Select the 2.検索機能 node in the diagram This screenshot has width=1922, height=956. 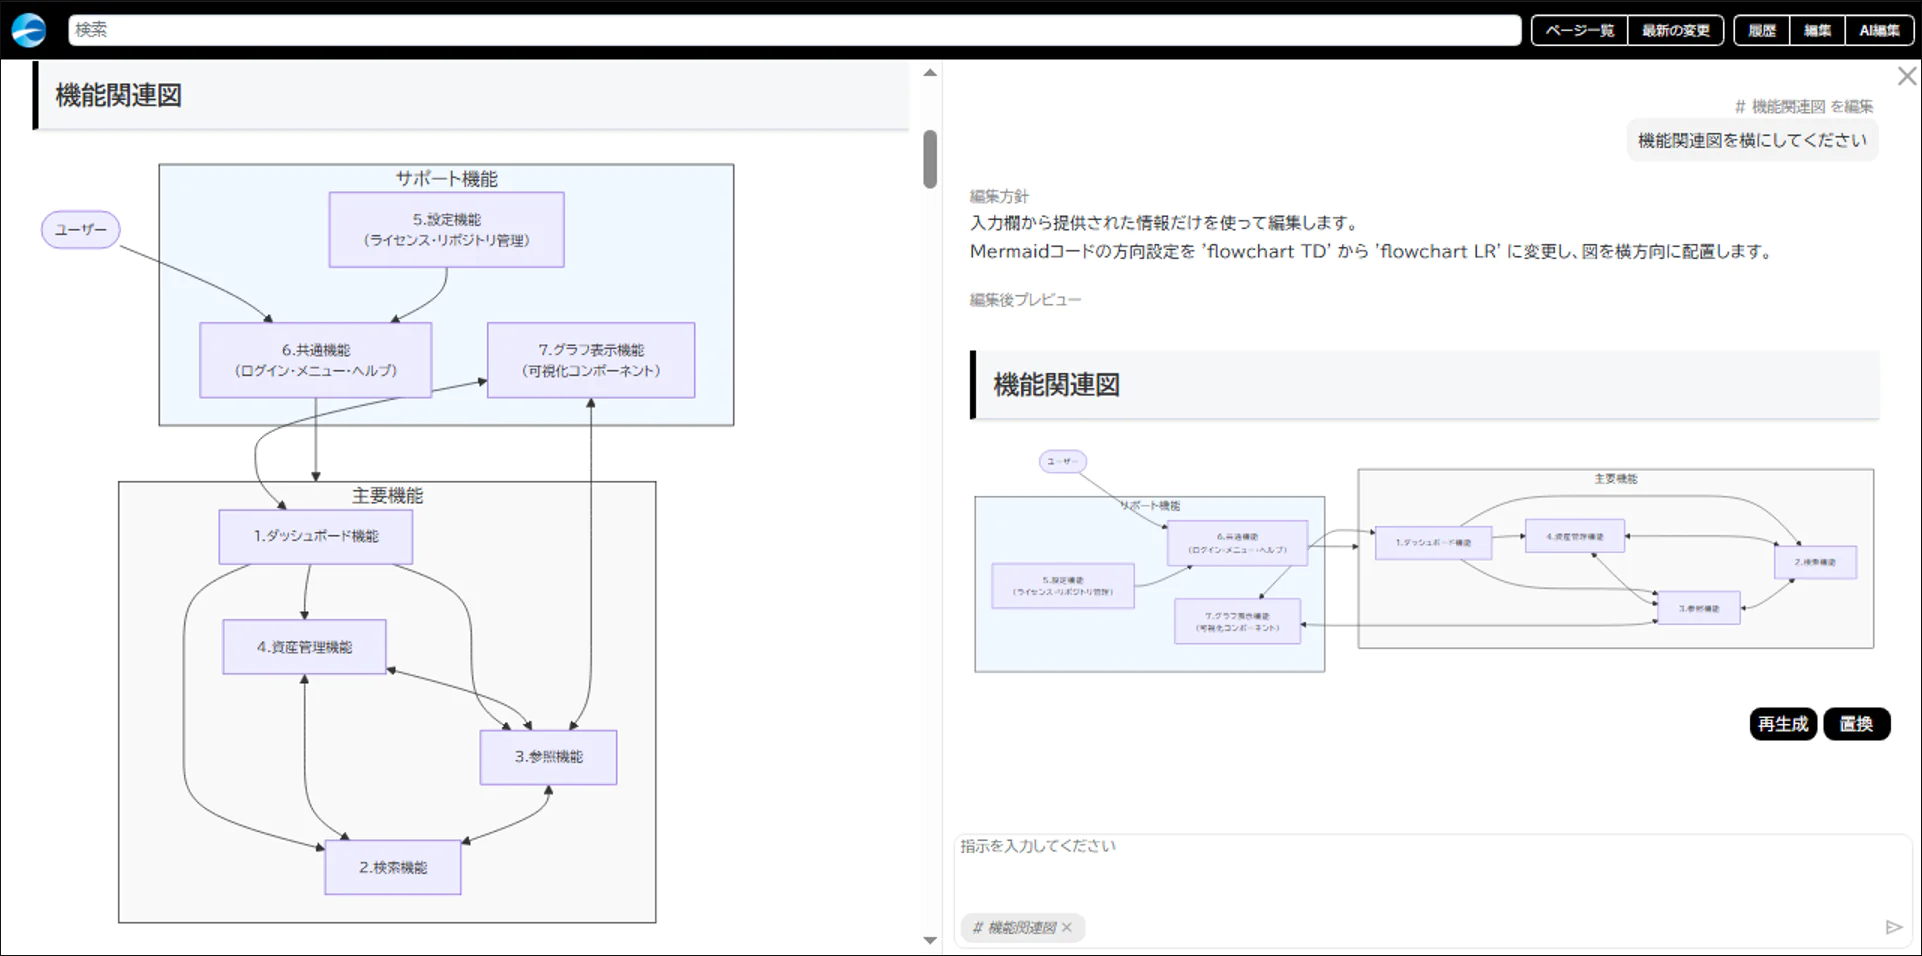pos(392,867)
